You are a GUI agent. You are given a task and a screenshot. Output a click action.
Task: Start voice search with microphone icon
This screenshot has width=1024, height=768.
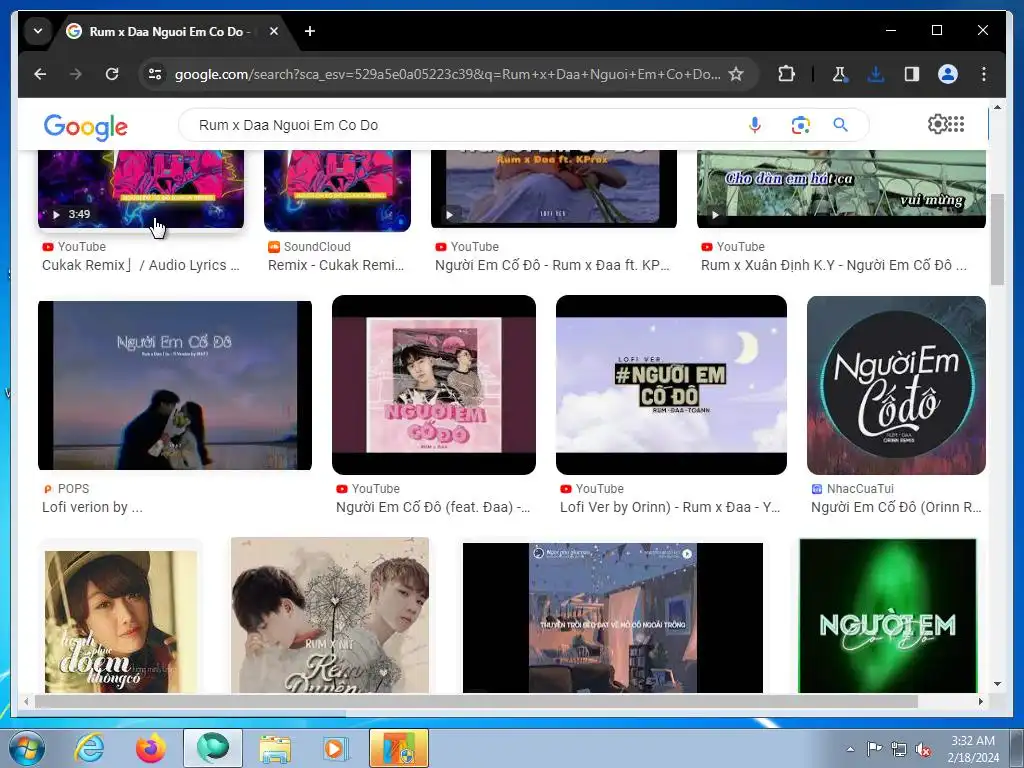click(754, 125)
